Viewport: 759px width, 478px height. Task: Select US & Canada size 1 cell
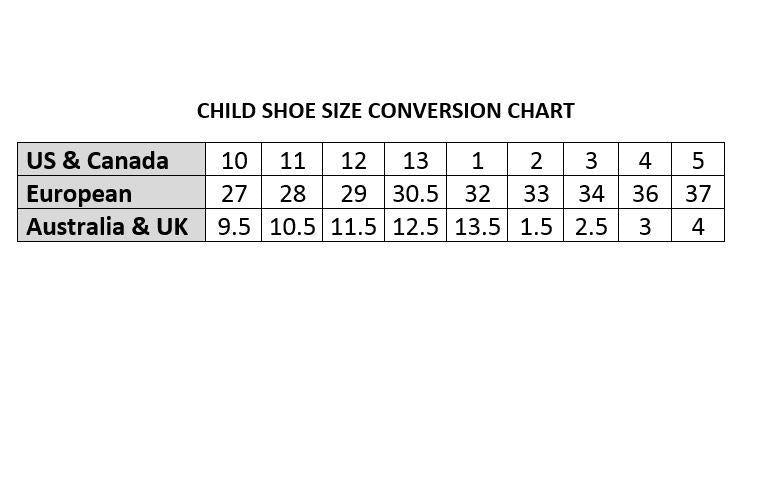(477, 160)
